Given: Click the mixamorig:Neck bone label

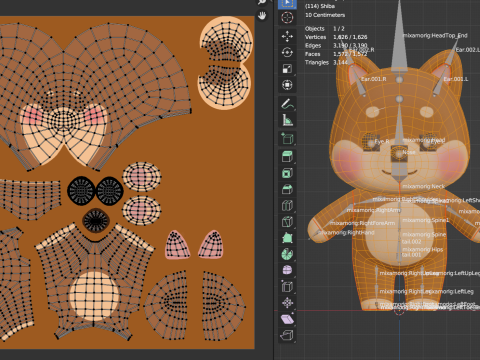Looking at the screenshot, I should tap(423, 186).
